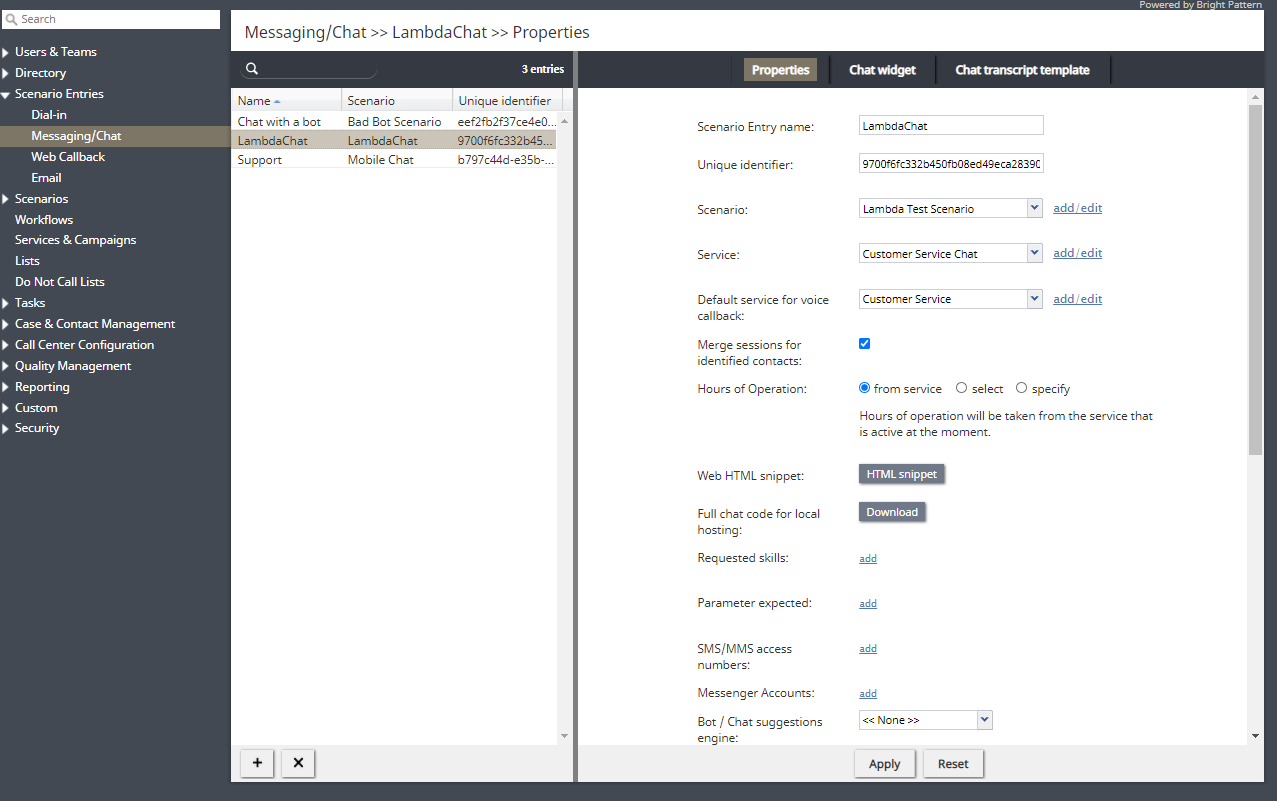
Task: Open the Chat transcript template tab
Action: (1022, 70)
